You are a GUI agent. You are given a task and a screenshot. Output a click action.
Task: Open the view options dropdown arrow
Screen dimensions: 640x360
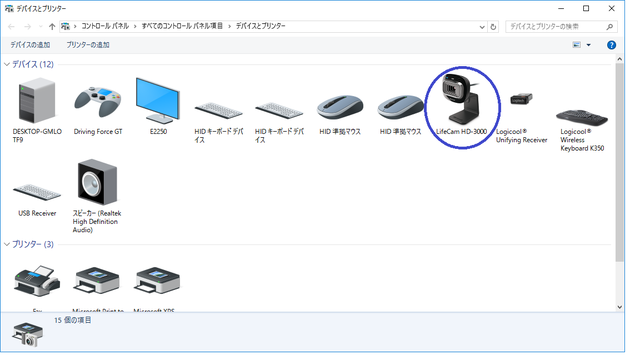(x=589, y=45)
